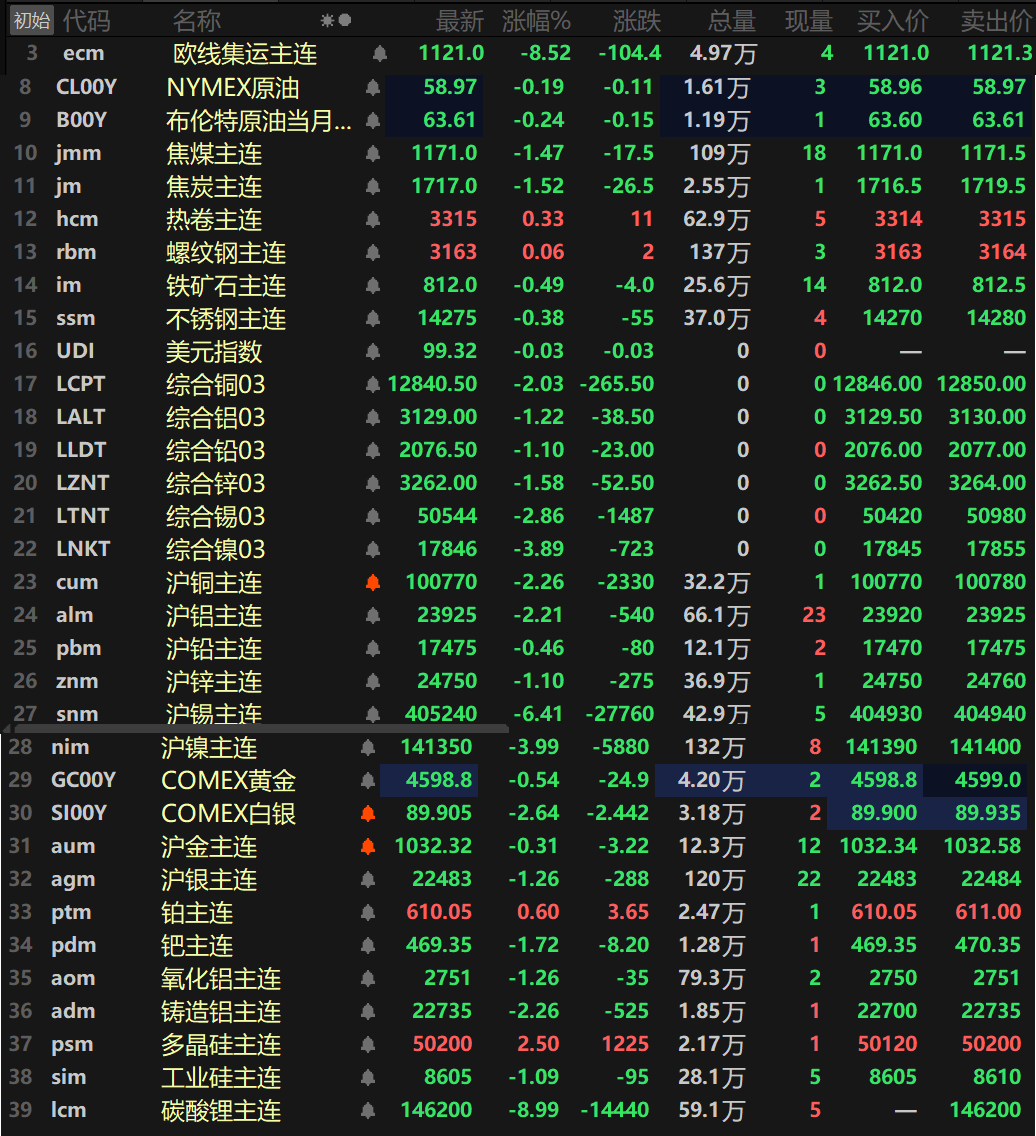The height and width of the screenshot is (1136, 1036).
Task: Click the bell icon next to 铁矿石主连
Action: [373, 286]
